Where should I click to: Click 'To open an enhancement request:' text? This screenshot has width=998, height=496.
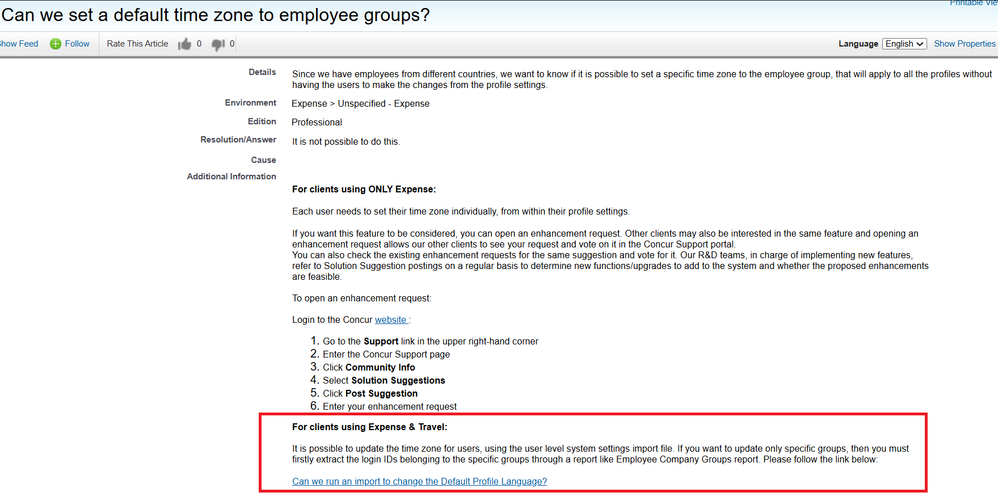pos(362,298)
